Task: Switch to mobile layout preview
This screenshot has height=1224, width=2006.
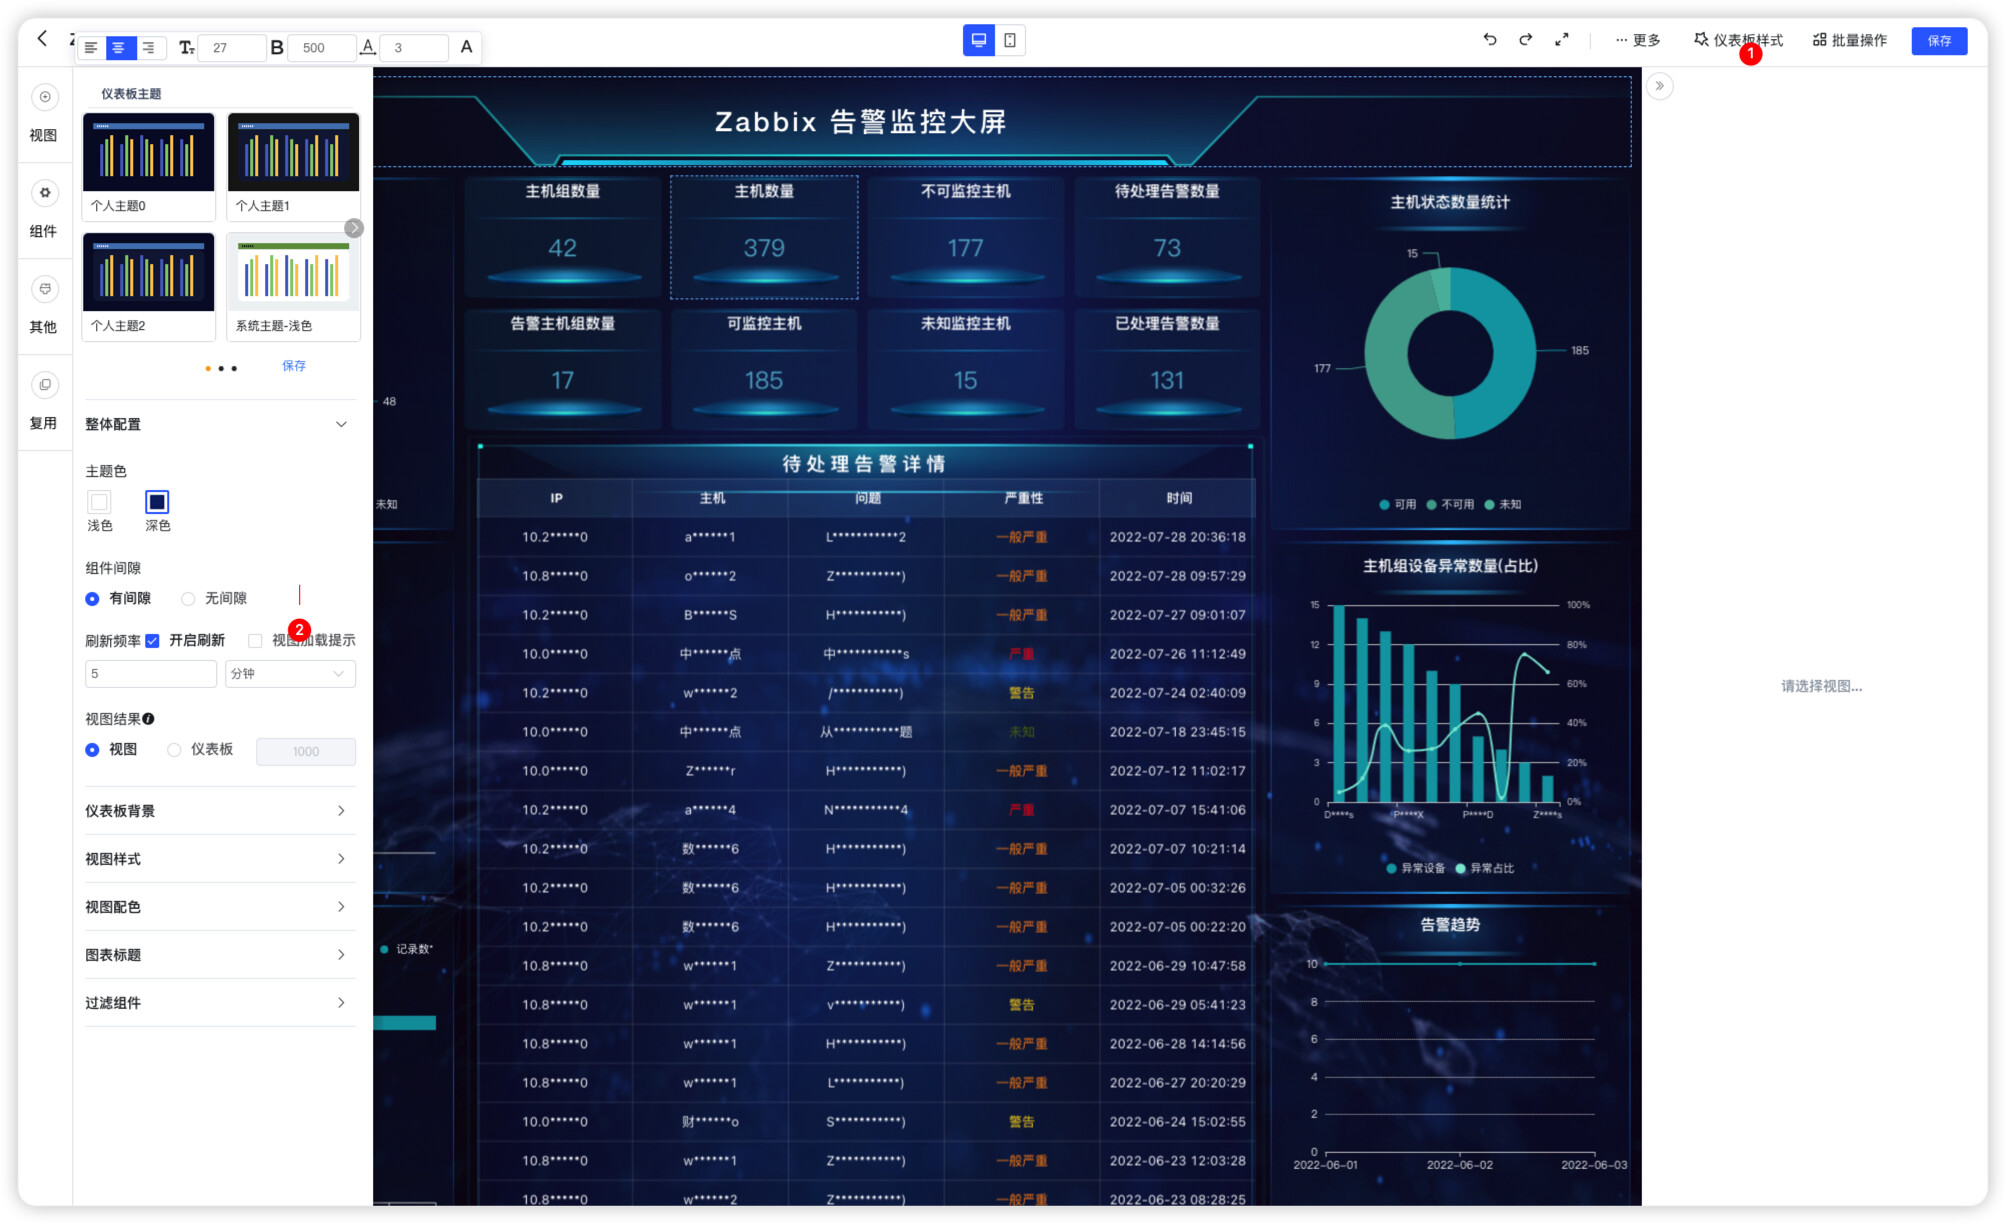Action: pyautogui.click(x=1010, y=40)
